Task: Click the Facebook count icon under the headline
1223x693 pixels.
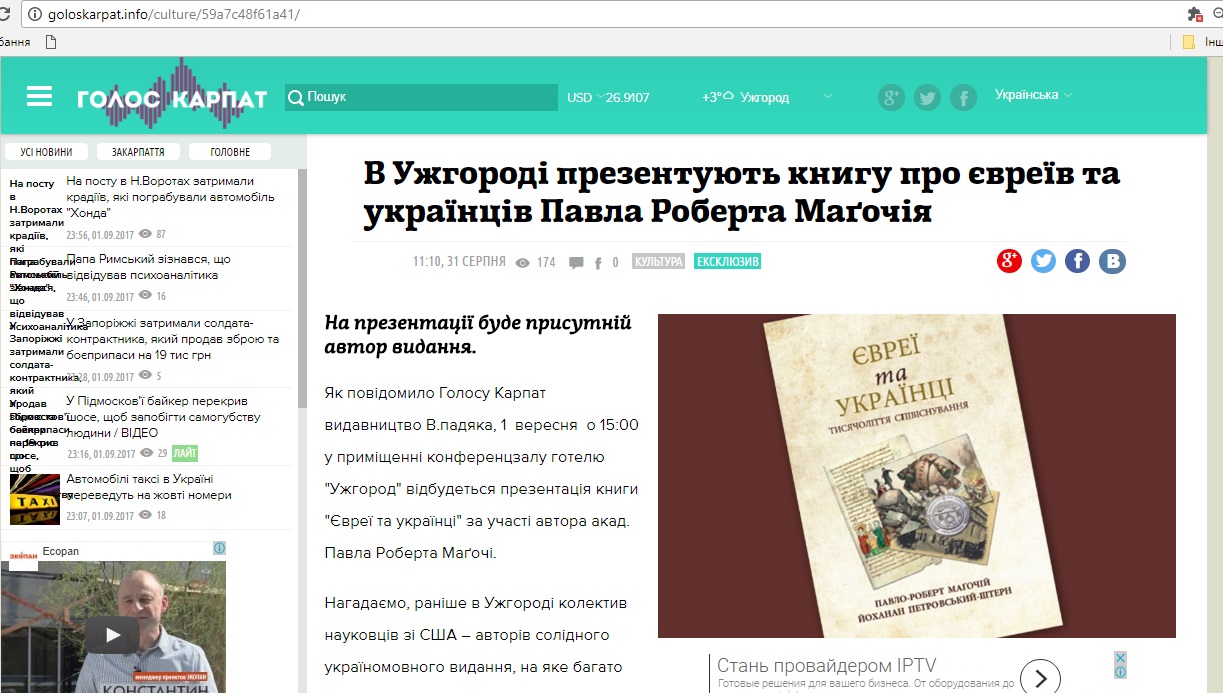Action: pos(598,264)
